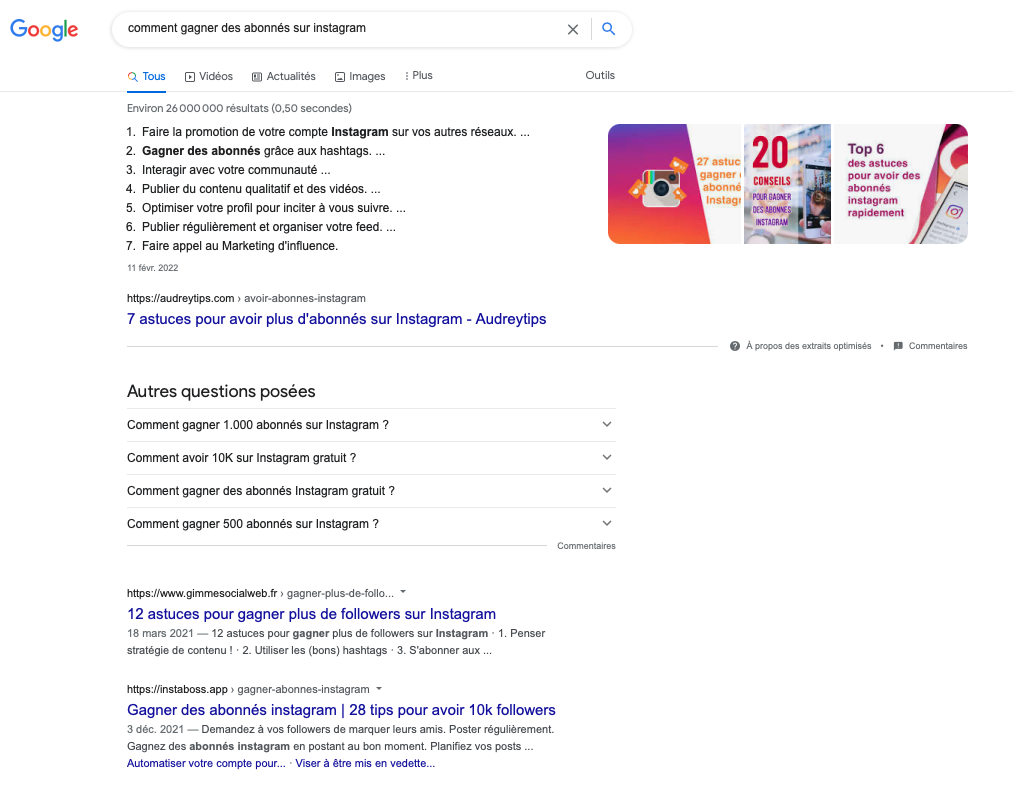The height and width of the screenshot is (793, 1013).
Task: Switch to the Actualités tab
Action: pyautogui.click(x=284, y=76)
